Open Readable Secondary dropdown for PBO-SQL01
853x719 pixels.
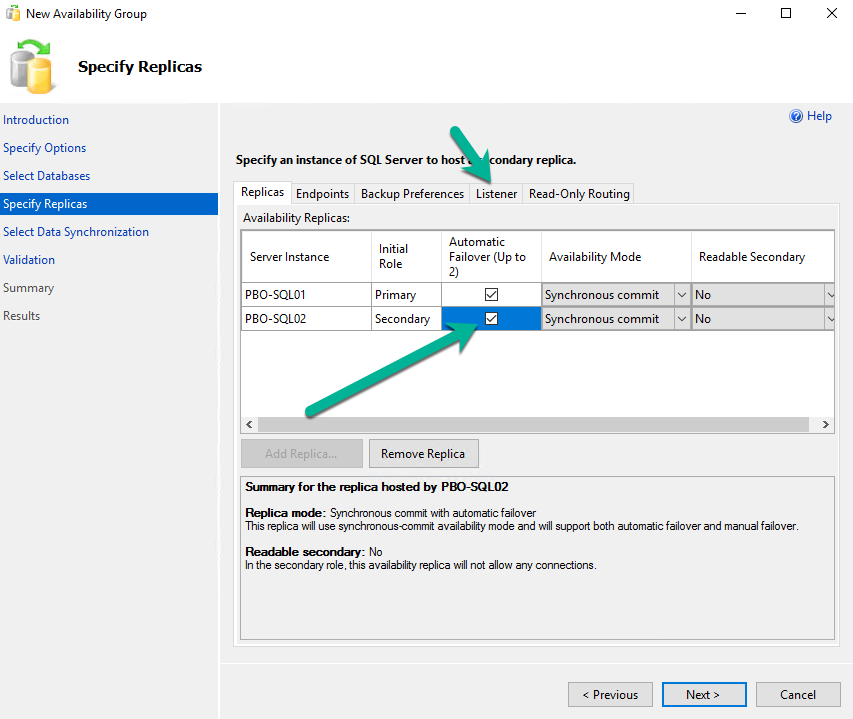coord(830,295)
